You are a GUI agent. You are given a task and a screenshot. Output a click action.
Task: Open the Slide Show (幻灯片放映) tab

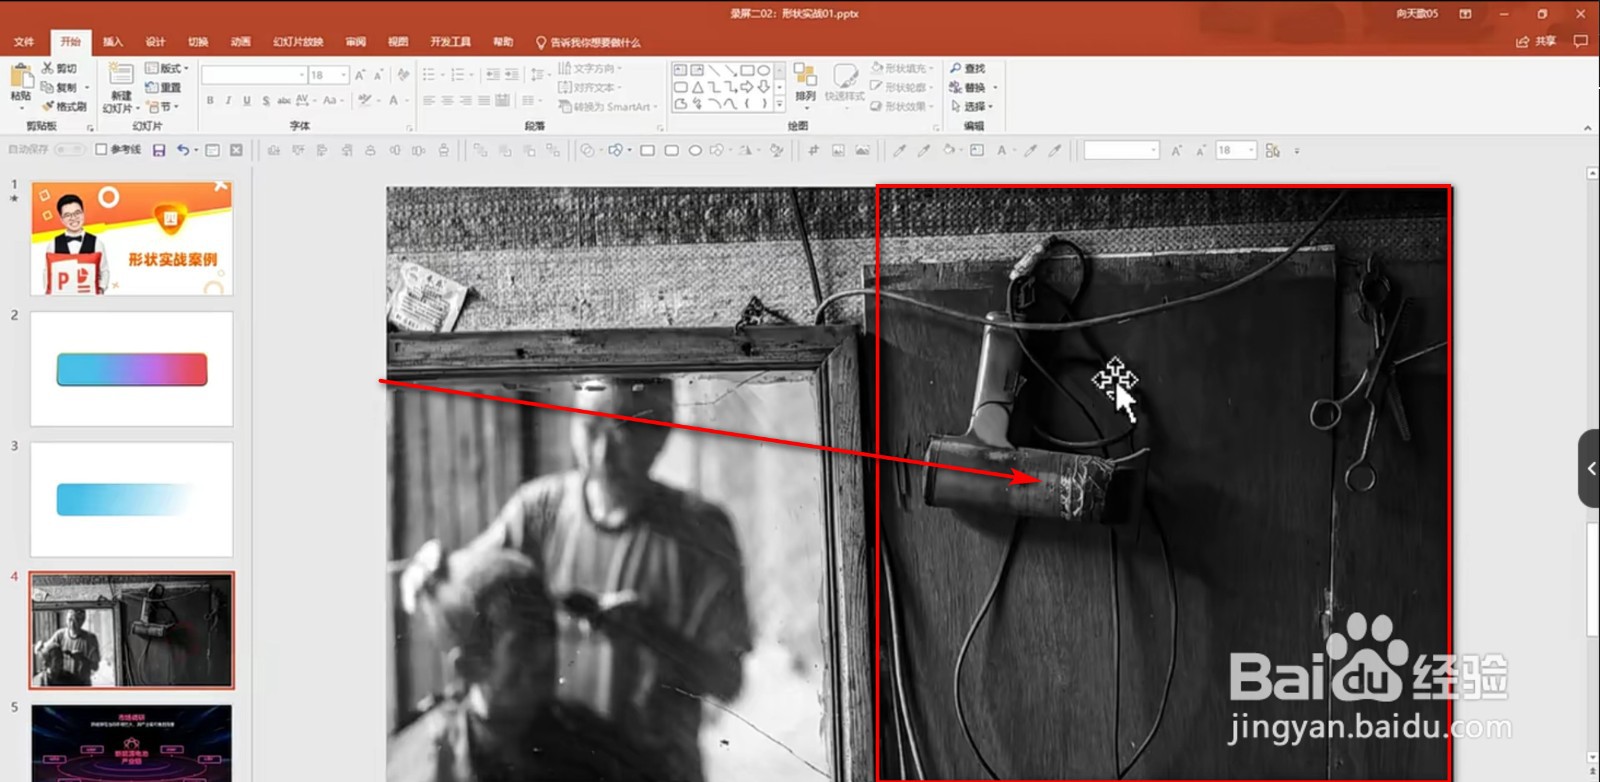click(x=298, y=42)
